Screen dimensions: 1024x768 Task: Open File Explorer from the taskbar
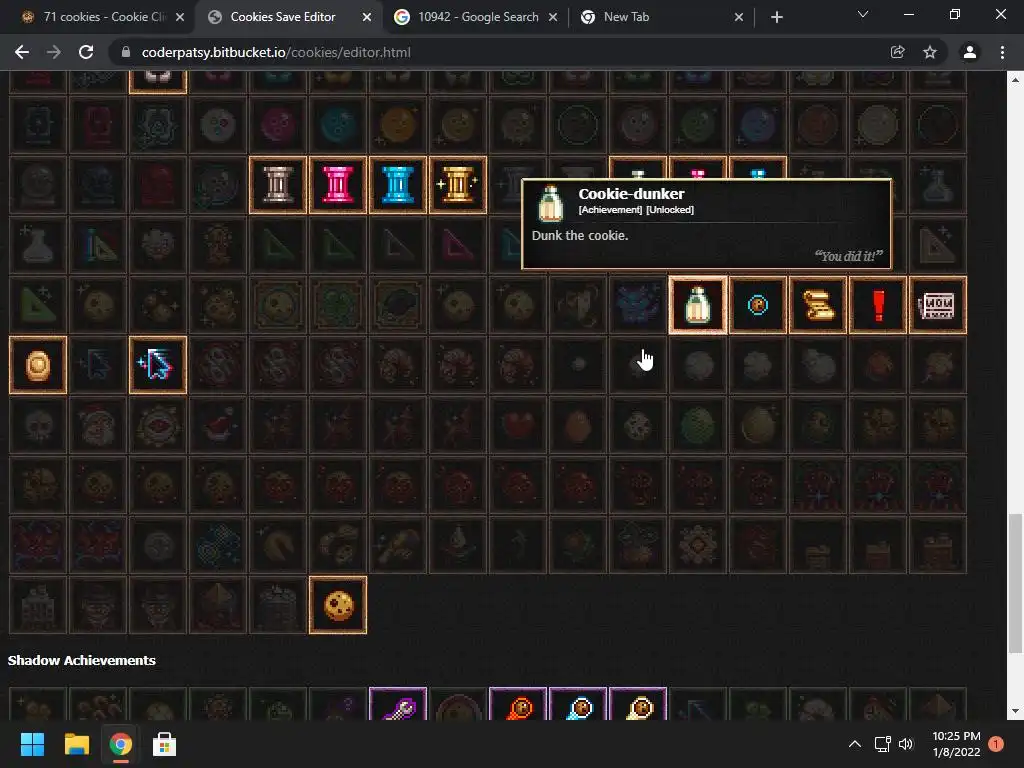pos(76,744)
